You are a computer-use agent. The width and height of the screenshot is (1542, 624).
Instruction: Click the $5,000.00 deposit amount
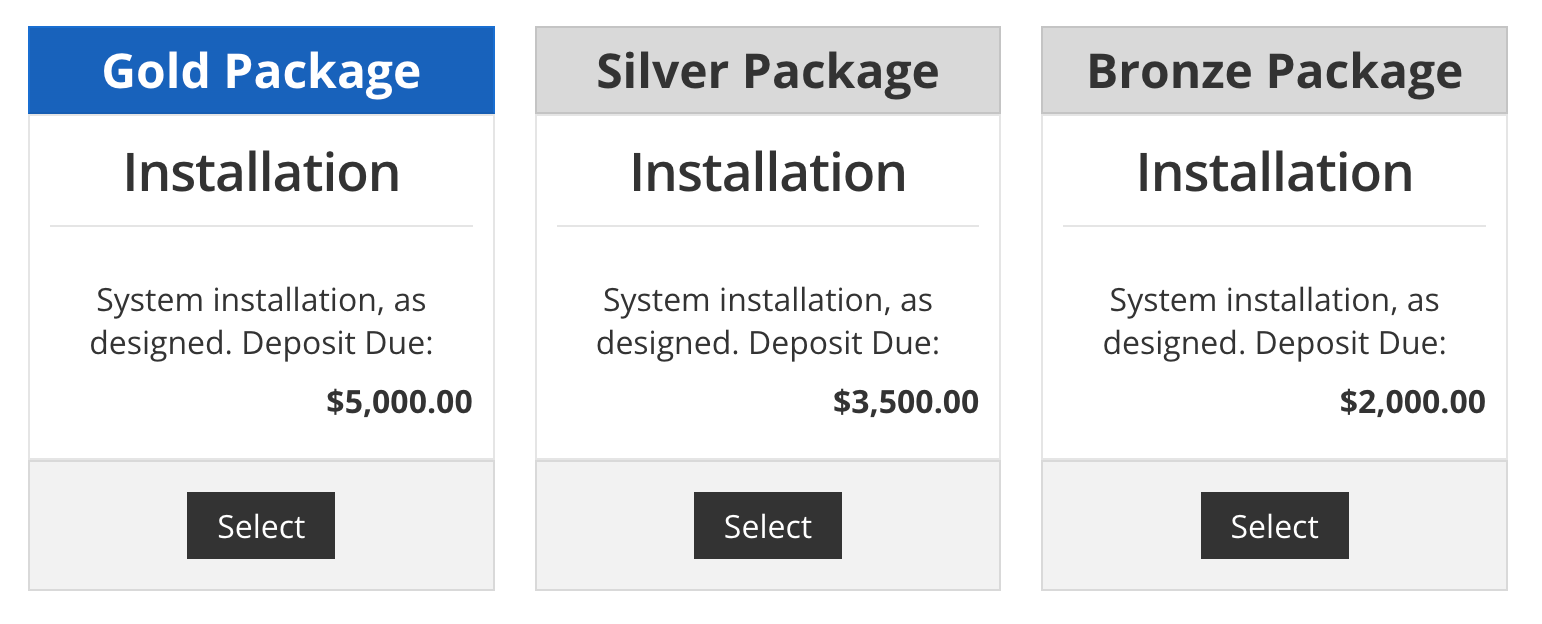pos(399,402)
